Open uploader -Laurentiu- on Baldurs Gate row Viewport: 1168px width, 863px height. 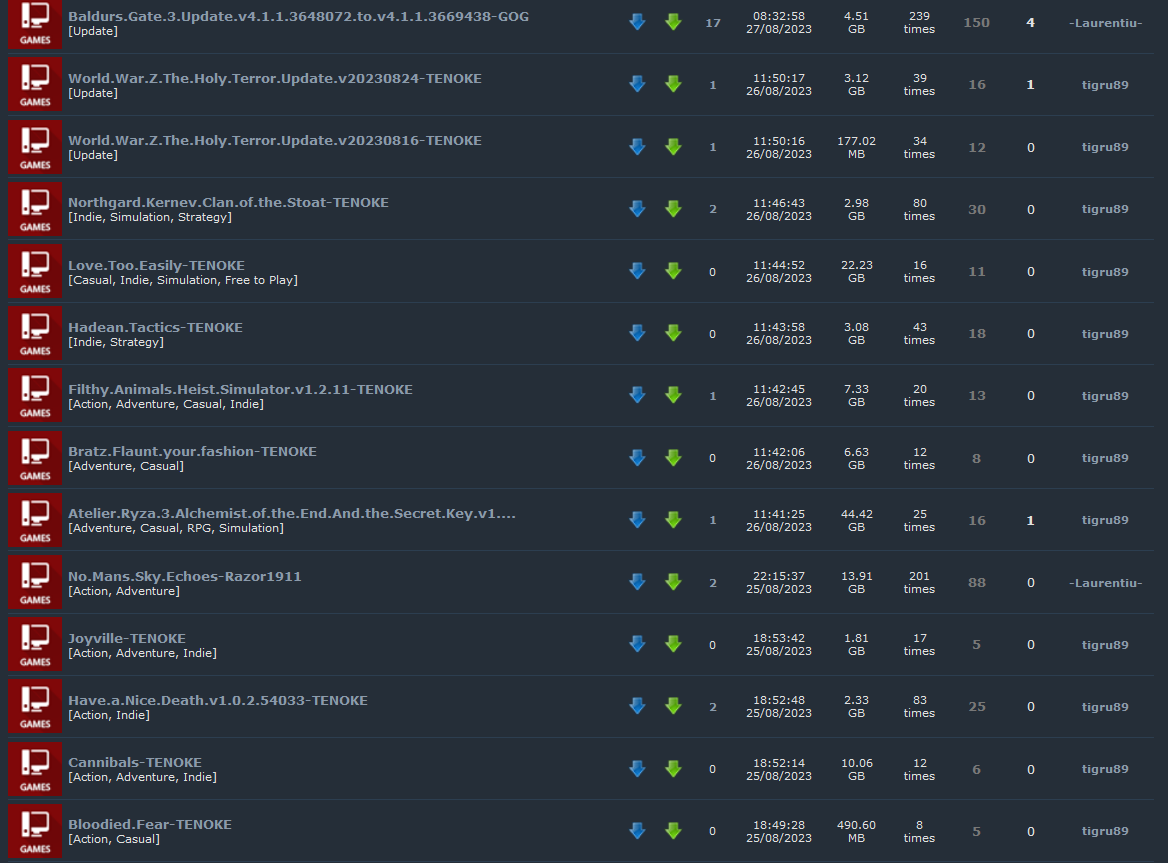click(1105, 23)
